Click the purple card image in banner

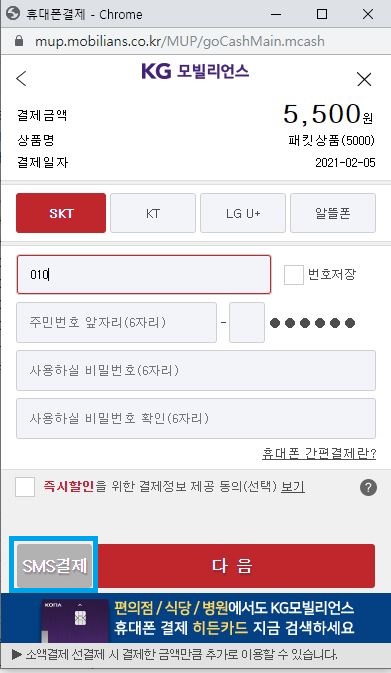(x=75, y=620)
